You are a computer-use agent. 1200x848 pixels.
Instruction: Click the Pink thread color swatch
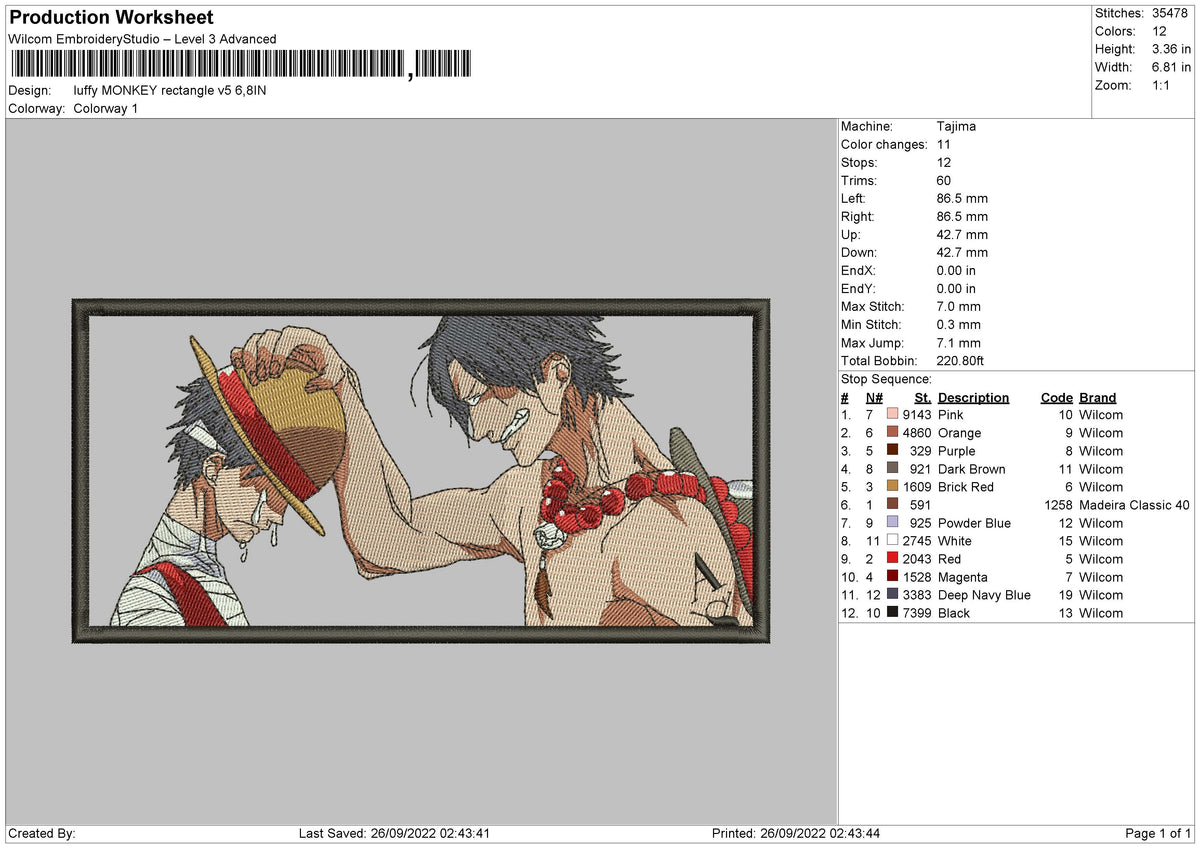(x=892, y=415)
